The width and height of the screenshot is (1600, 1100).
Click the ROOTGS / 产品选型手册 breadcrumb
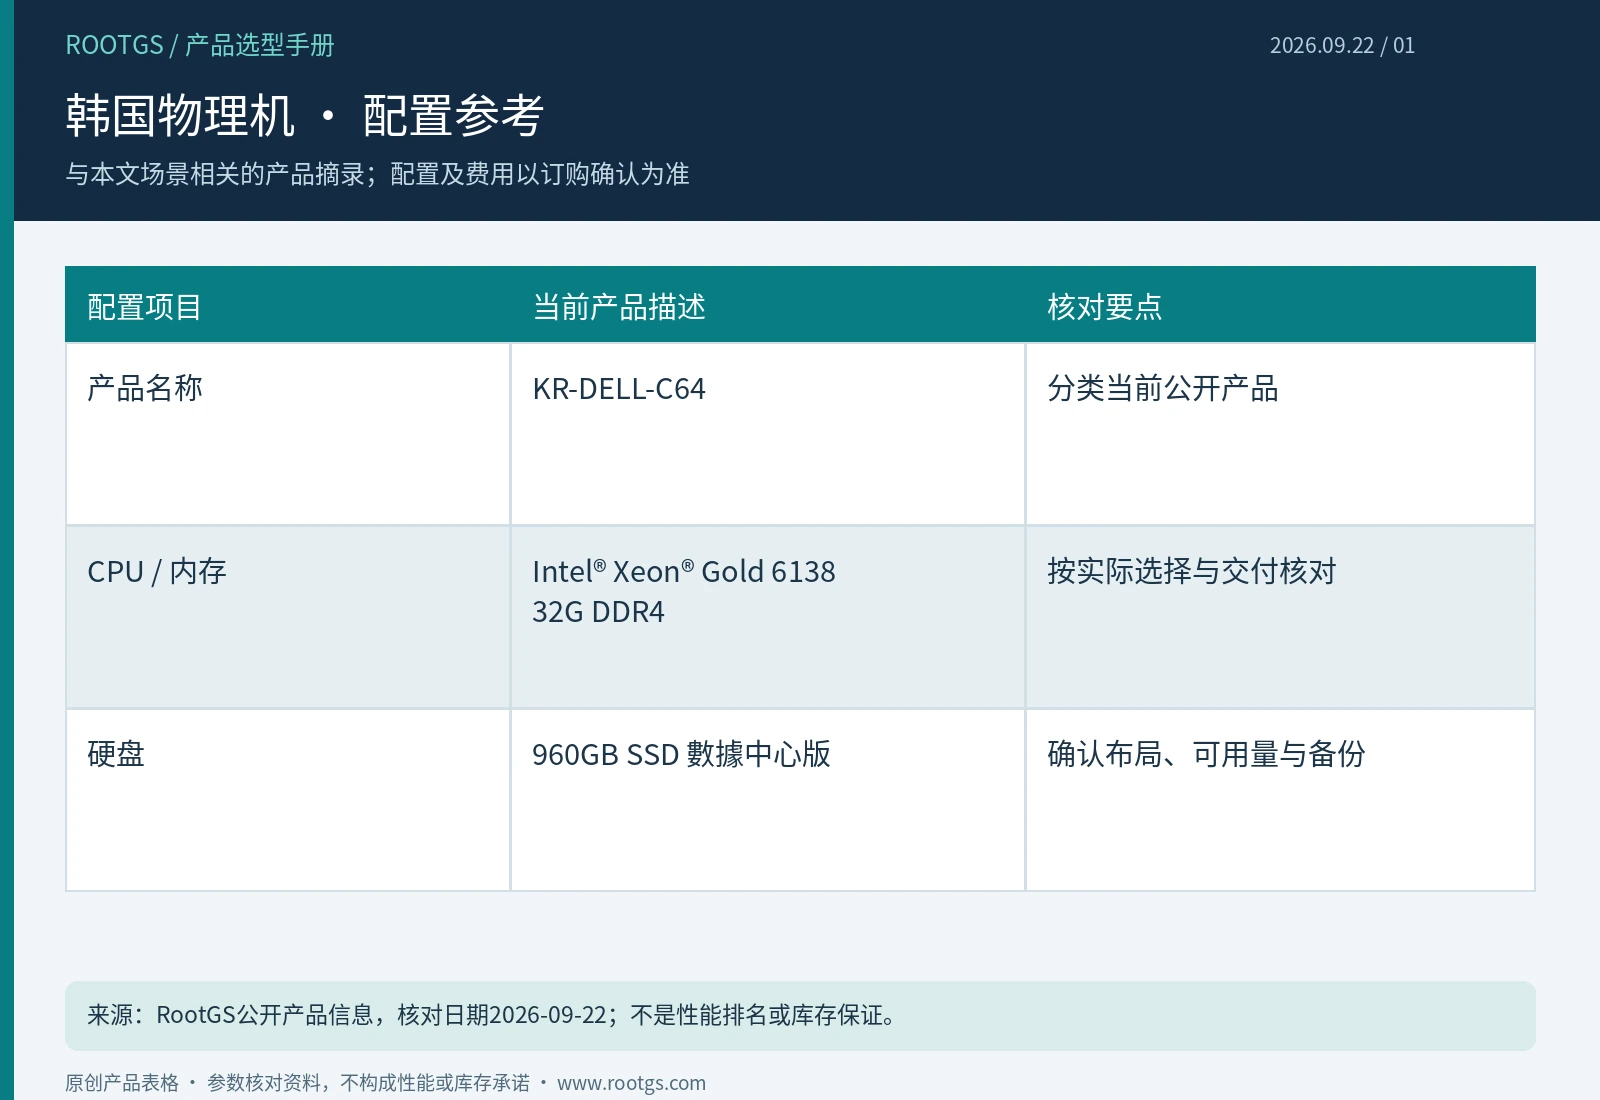[x=200, y=45]
